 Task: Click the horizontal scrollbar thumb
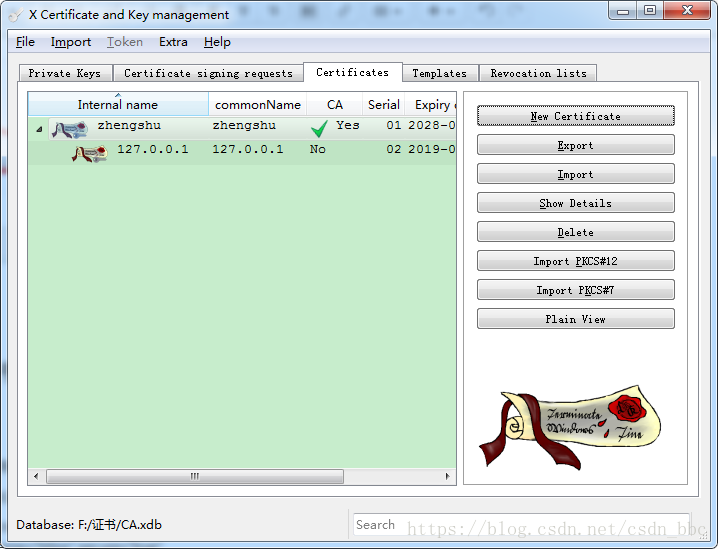coord(195,476)
